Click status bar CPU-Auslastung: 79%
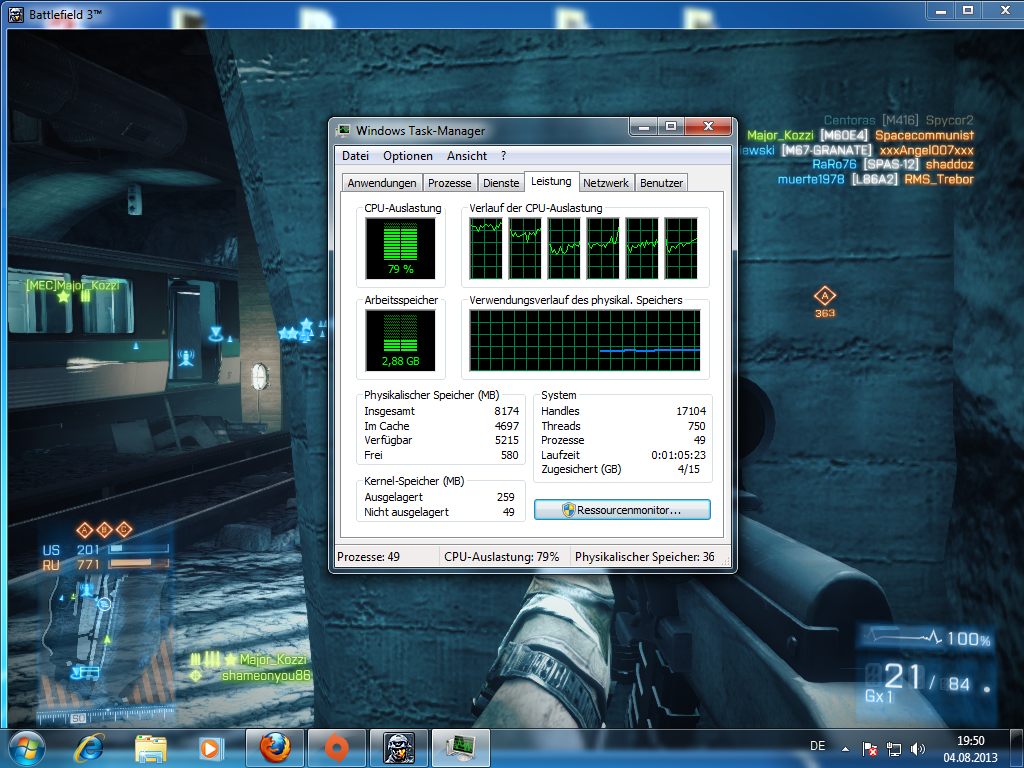Screen dimensions: 1024x768 tap(502, 557)
